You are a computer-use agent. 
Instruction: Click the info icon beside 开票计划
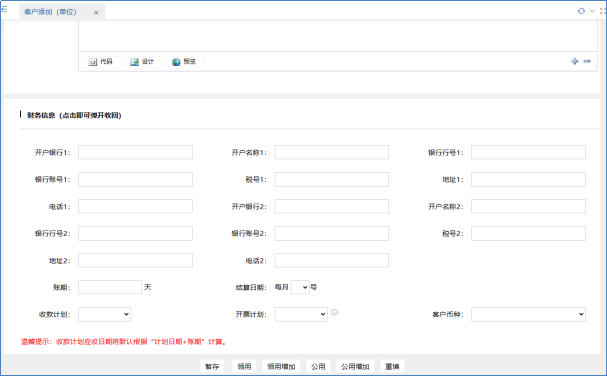point(334,312)
